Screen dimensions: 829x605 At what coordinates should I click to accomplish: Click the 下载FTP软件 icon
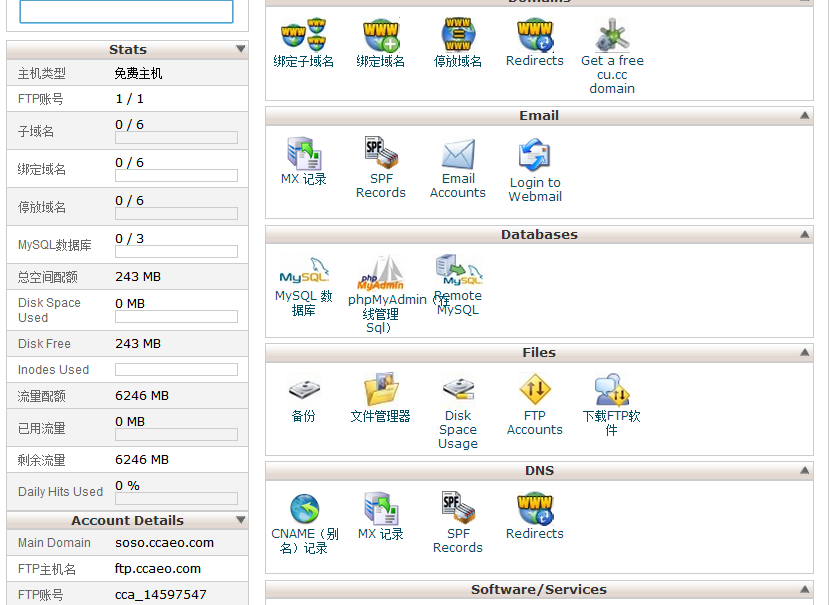coord(612,390)
